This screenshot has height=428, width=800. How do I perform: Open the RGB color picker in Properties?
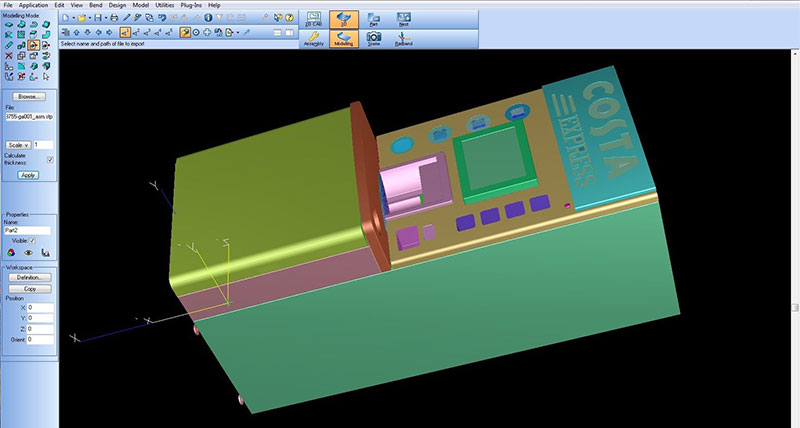point(11,253)
